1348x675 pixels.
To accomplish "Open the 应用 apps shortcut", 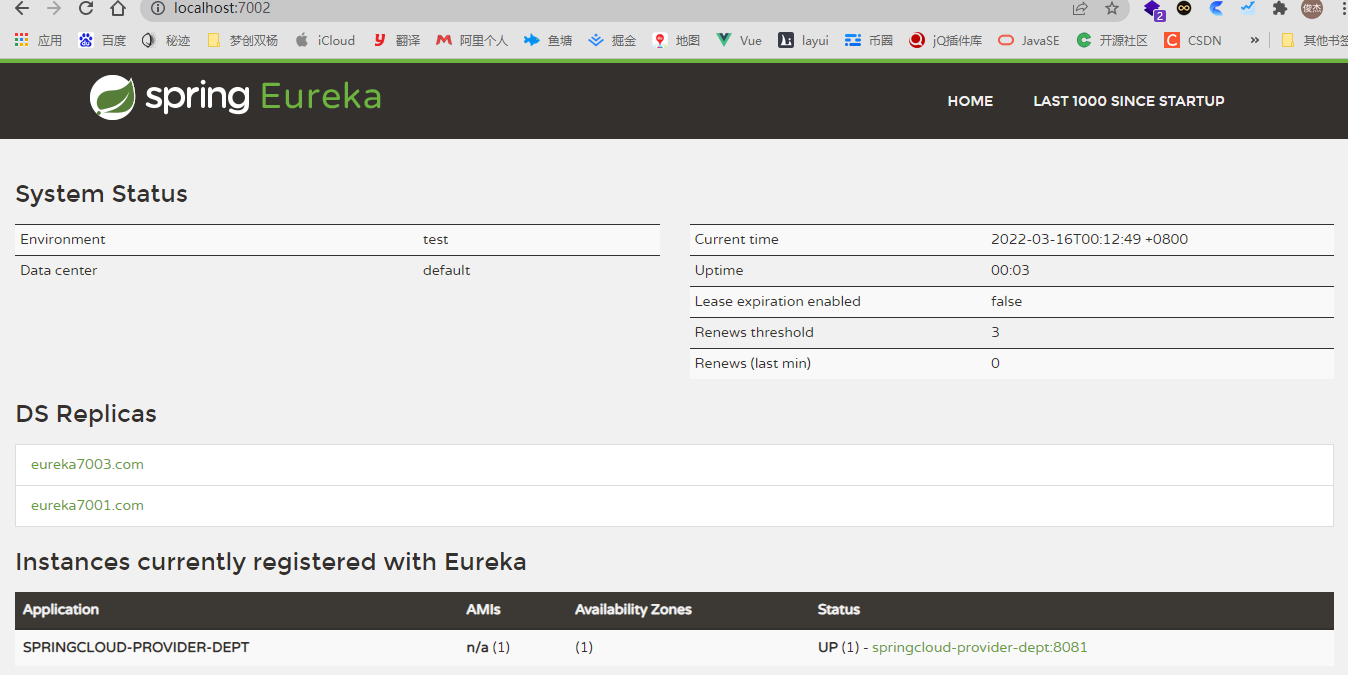I will (37, 41).
